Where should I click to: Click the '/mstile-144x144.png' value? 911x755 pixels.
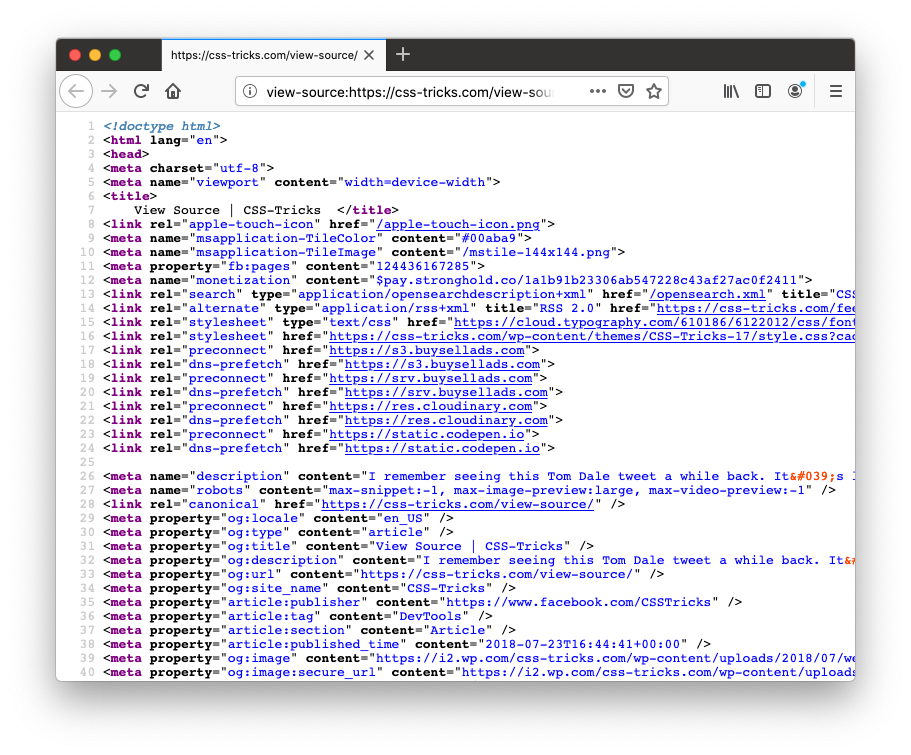coord(536,252)
